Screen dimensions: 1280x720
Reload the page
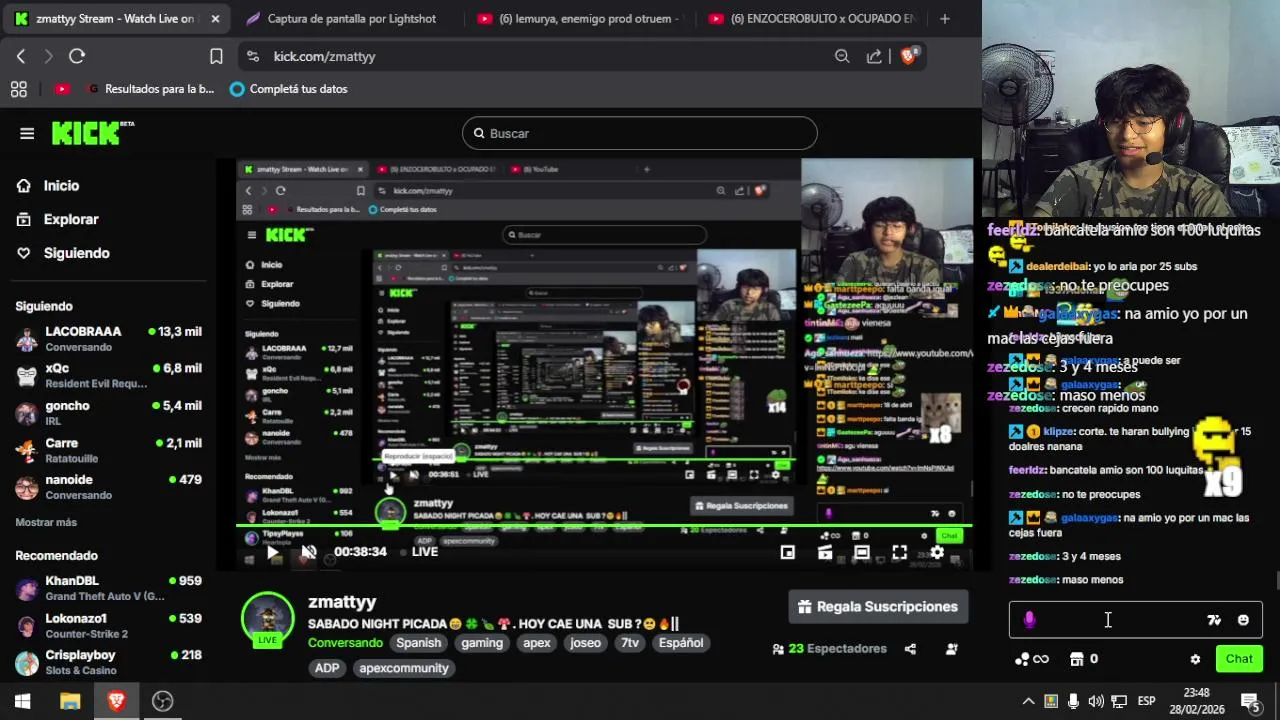click(77, 56)
